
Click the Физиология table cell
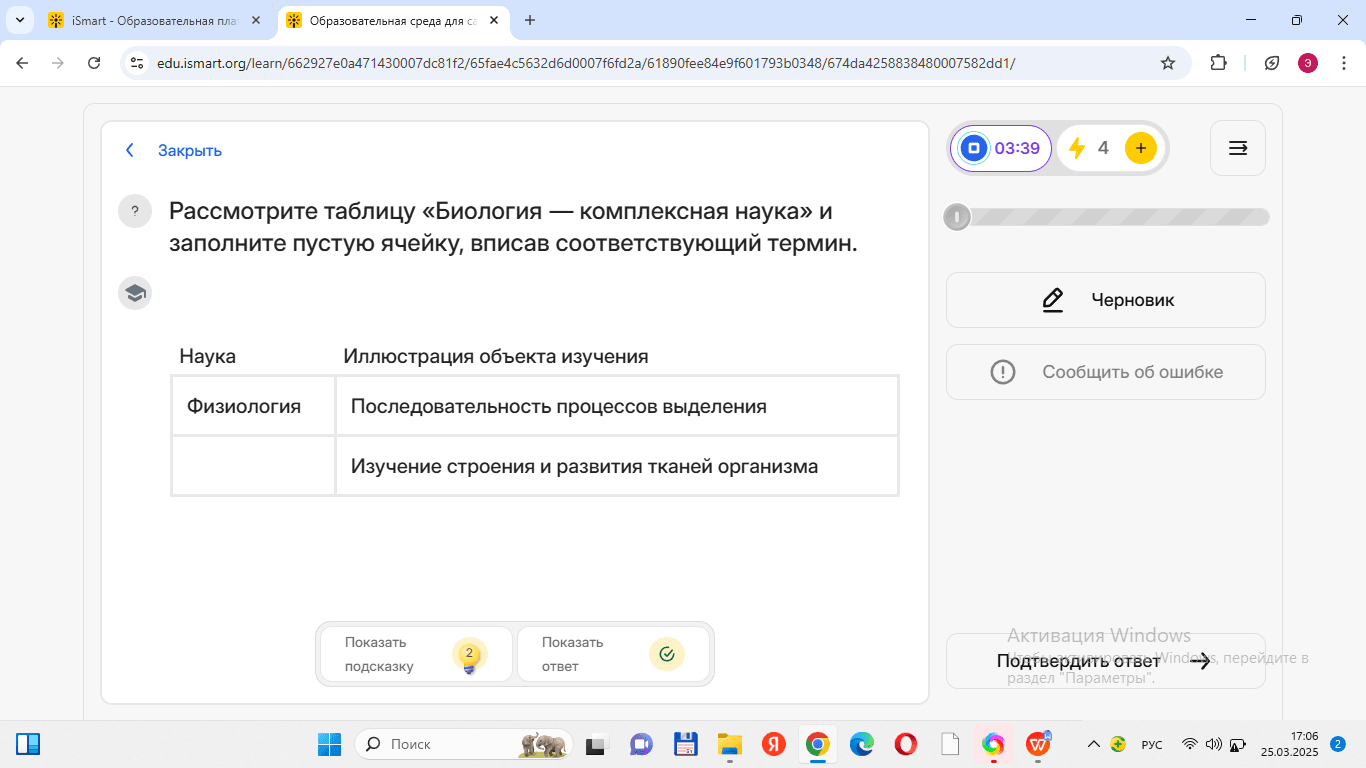(x=254, y=406)
